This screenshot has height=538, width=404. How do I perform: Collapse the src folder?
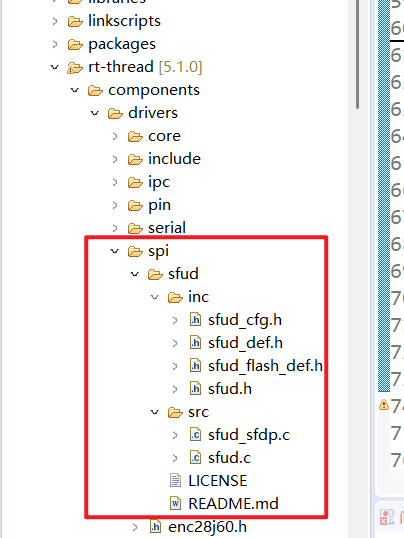coord(155,412)
